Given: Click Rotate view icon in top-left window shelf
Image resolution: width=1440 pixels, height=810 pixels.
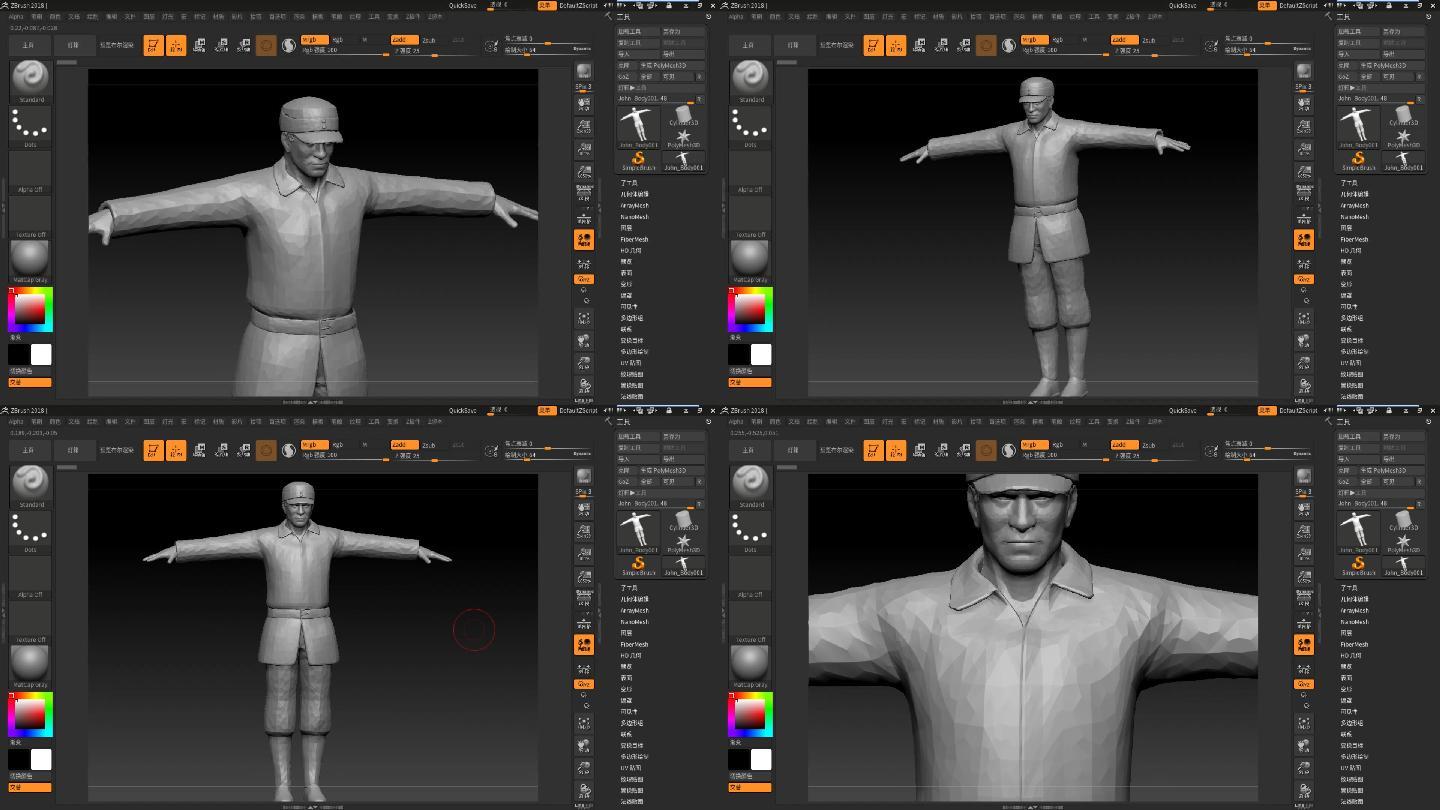Looking at the screenshot, I should 584,385.
